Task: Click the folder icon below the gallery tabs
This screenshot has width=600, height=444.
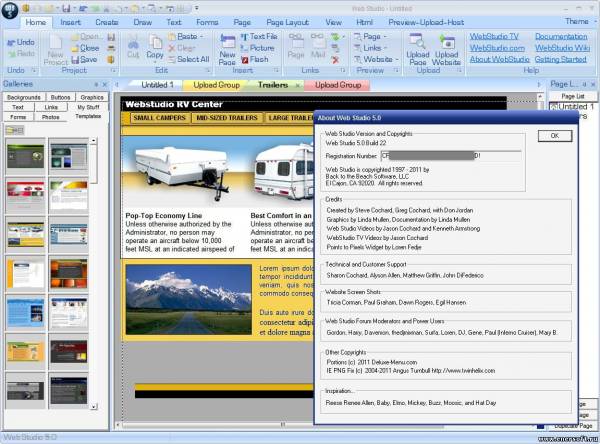Action: (15, 131)
